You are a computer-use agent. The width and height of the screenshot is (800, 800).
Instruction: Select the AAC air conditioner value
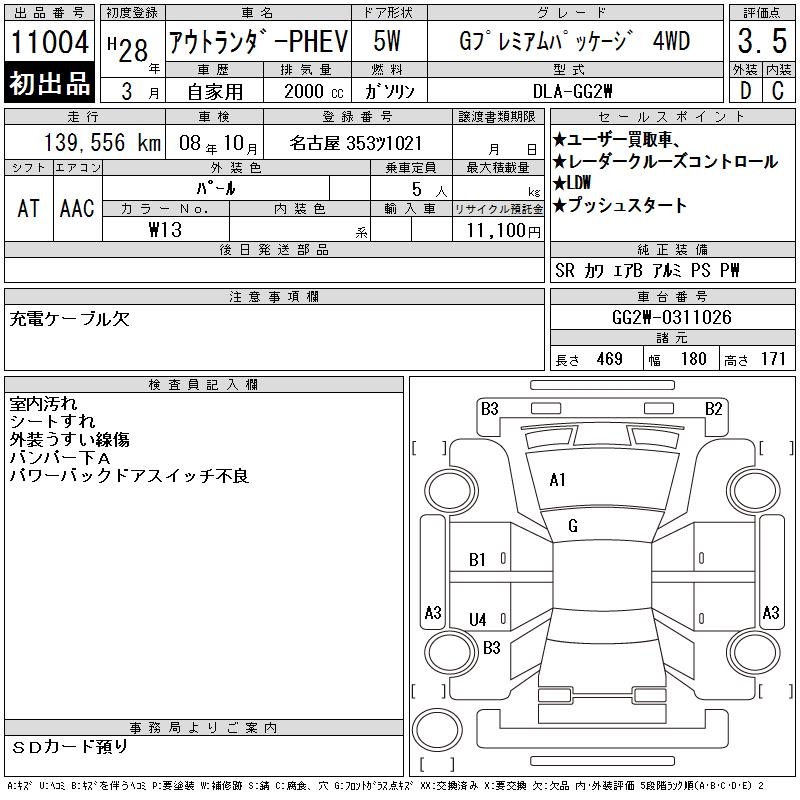tap(77, 208)
